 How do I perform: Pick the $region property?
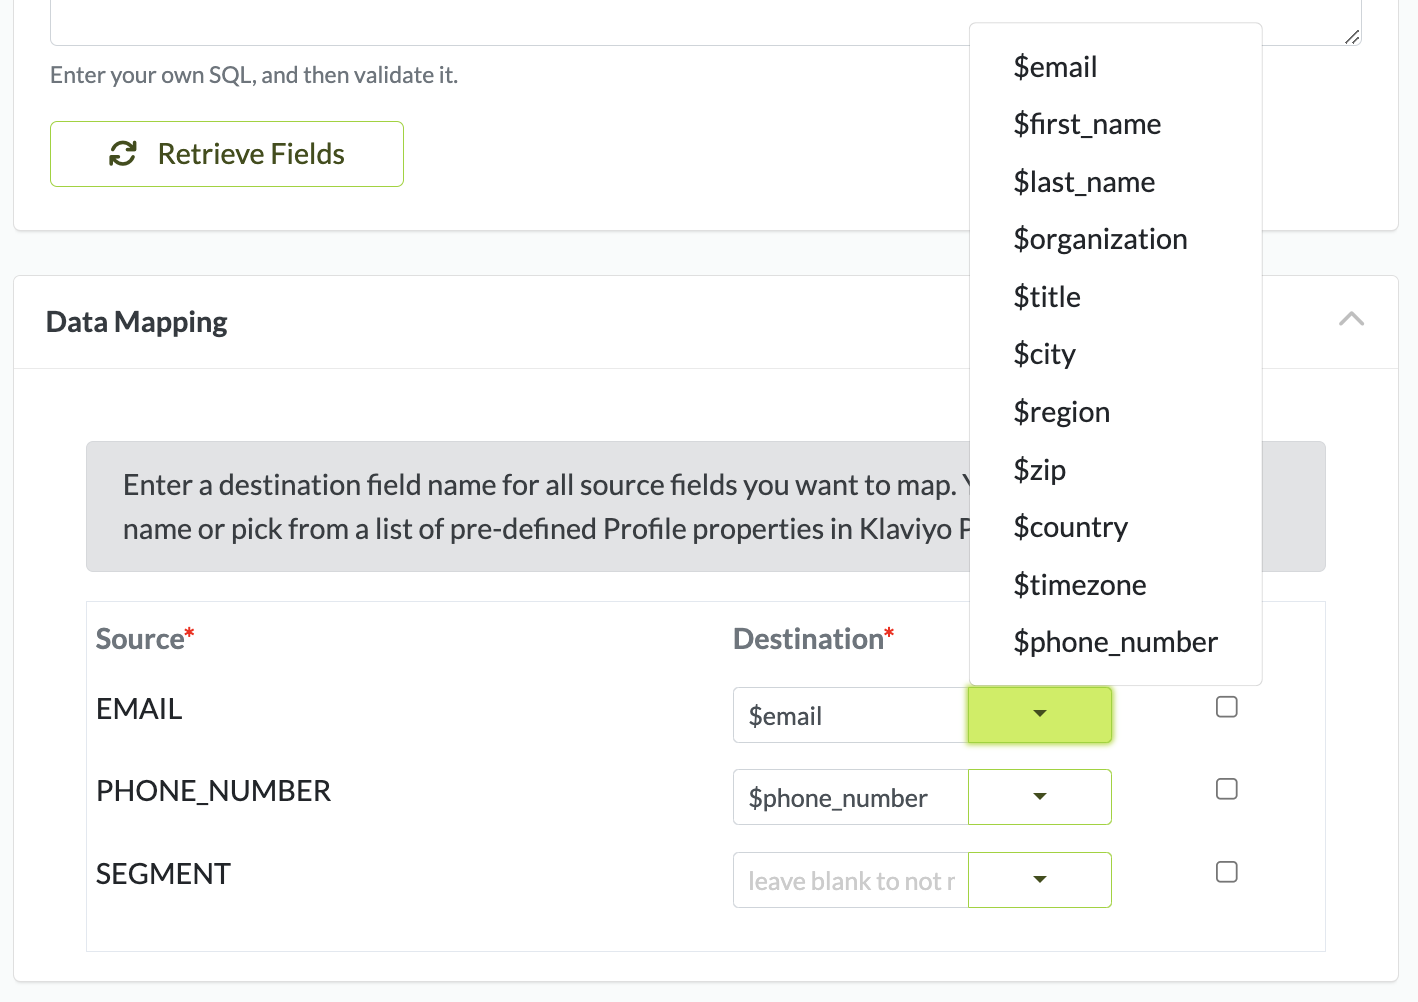(x=1061, y=412)
